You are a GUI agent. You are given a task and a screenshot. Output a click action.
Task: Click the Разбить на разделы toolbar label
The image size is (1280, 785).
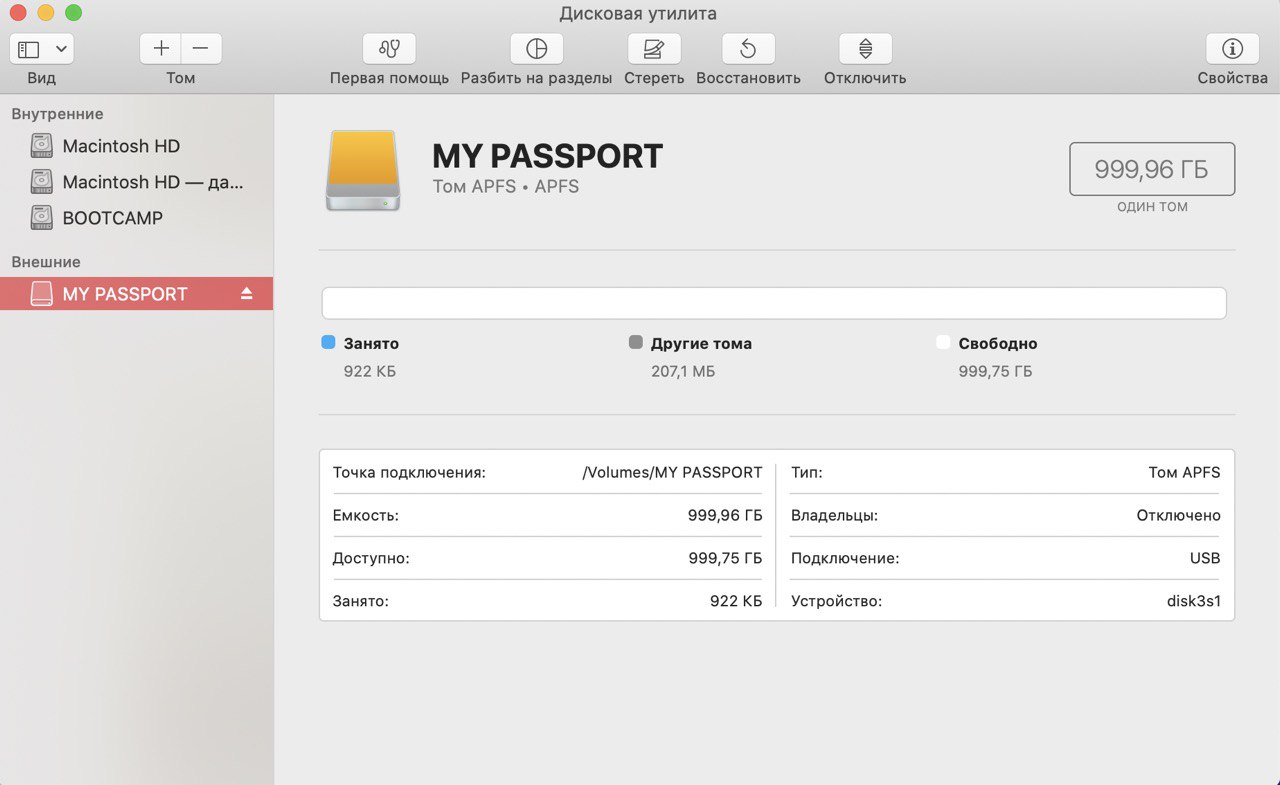(536, 78)
